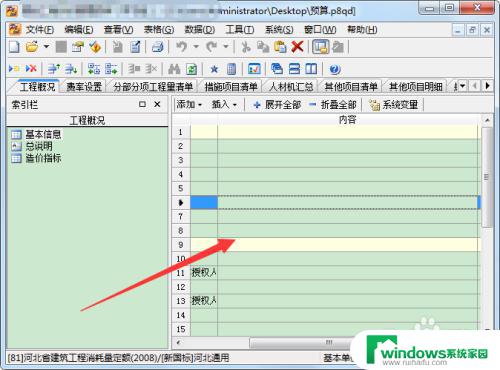The height and width of the screenshot is (370, 500).
Task: Open the 查看(V) menu
Action: (x=118, y=30)
